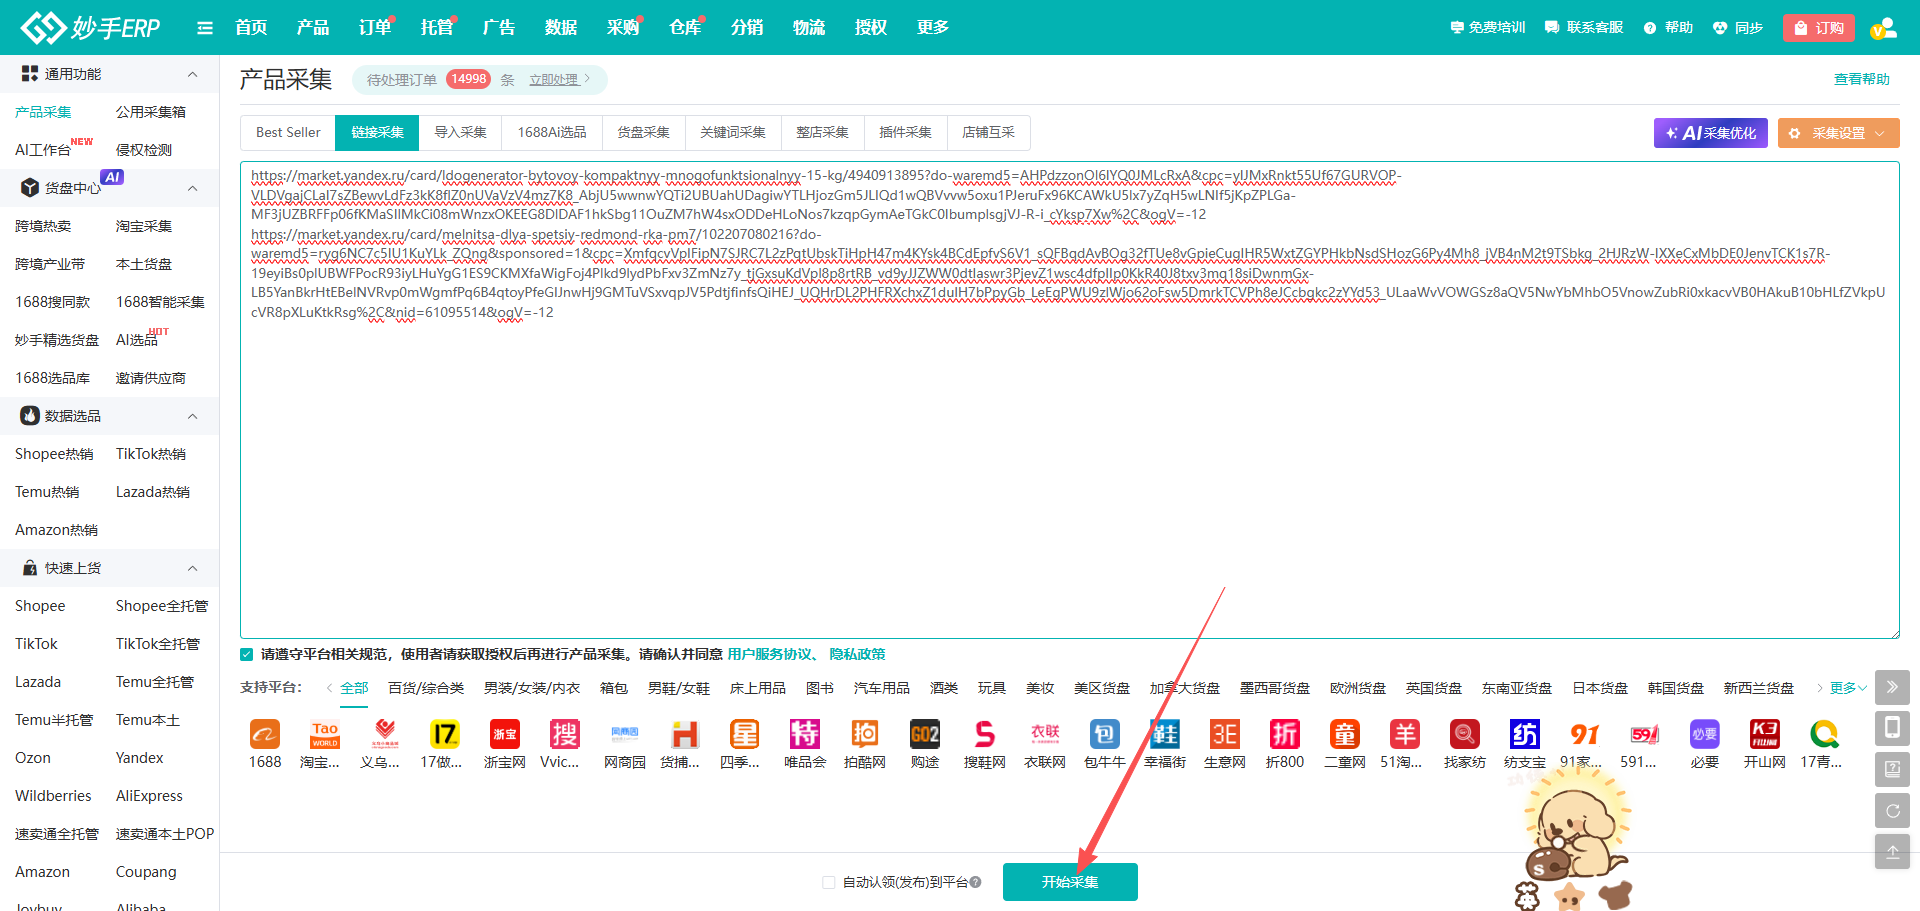Open the 1688AI选品 tab

pos(552,133)
